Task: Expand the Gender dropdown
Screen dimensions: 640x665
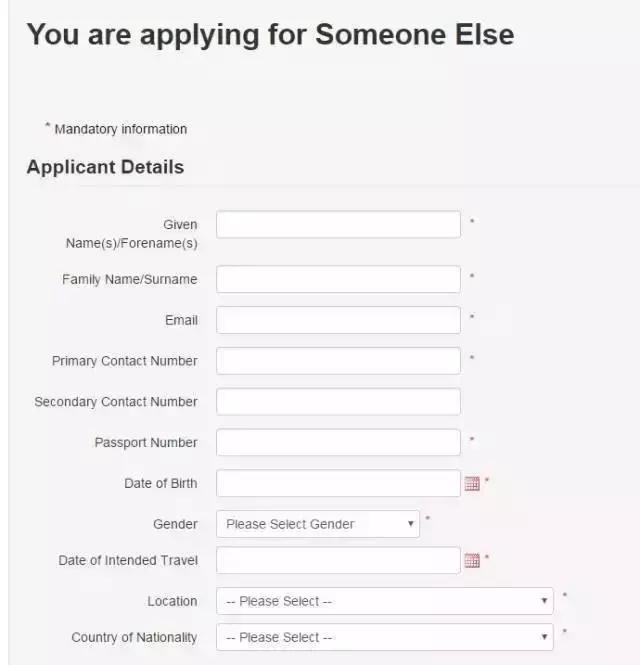Action: 318,524
